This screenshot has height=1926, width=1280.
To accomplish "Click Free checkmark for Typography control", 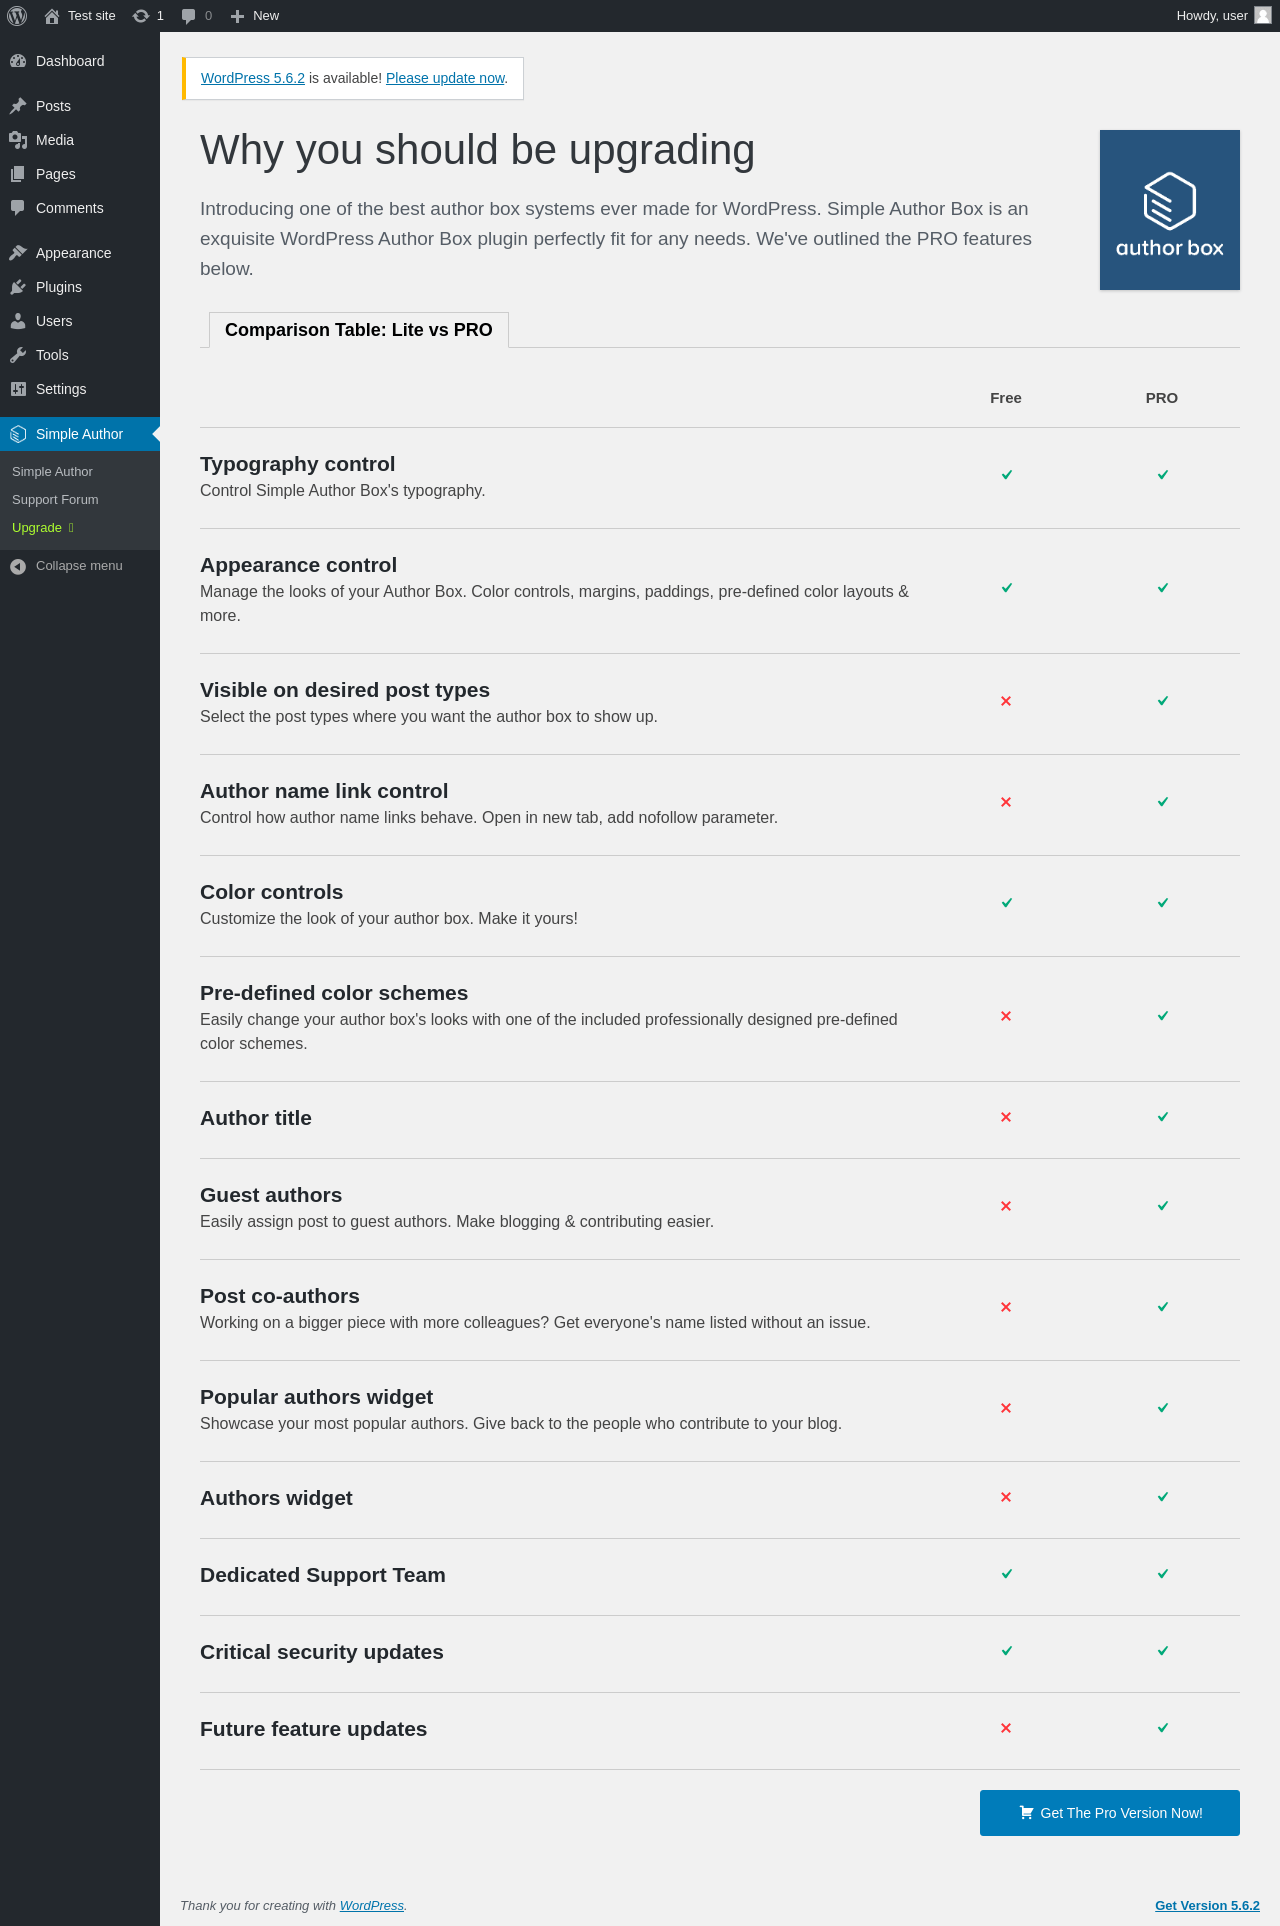I will pyautogui.click(x=1007, y=475).
